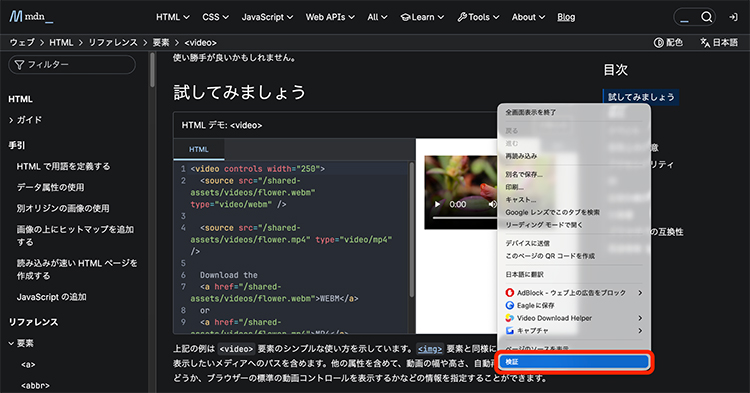Open データ属性の使用 sidebar link
Screen dimensions: 750x393
(50, 187)
